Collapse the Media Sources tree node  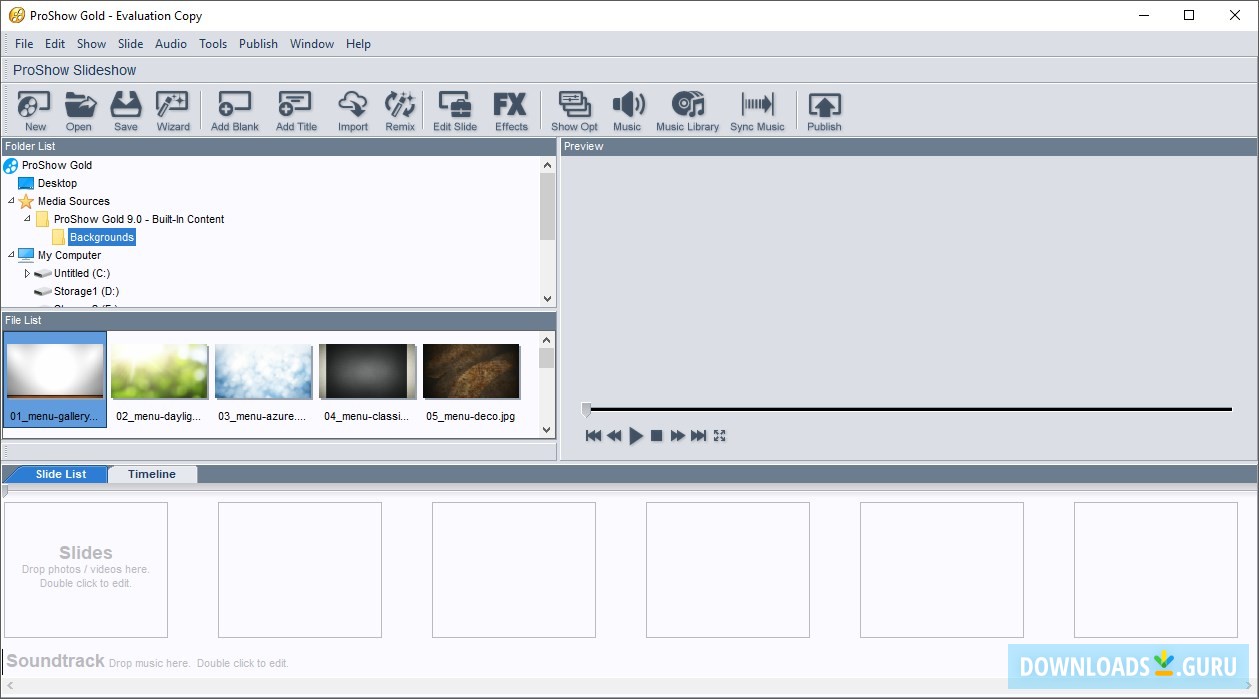(x=11, y=201)
